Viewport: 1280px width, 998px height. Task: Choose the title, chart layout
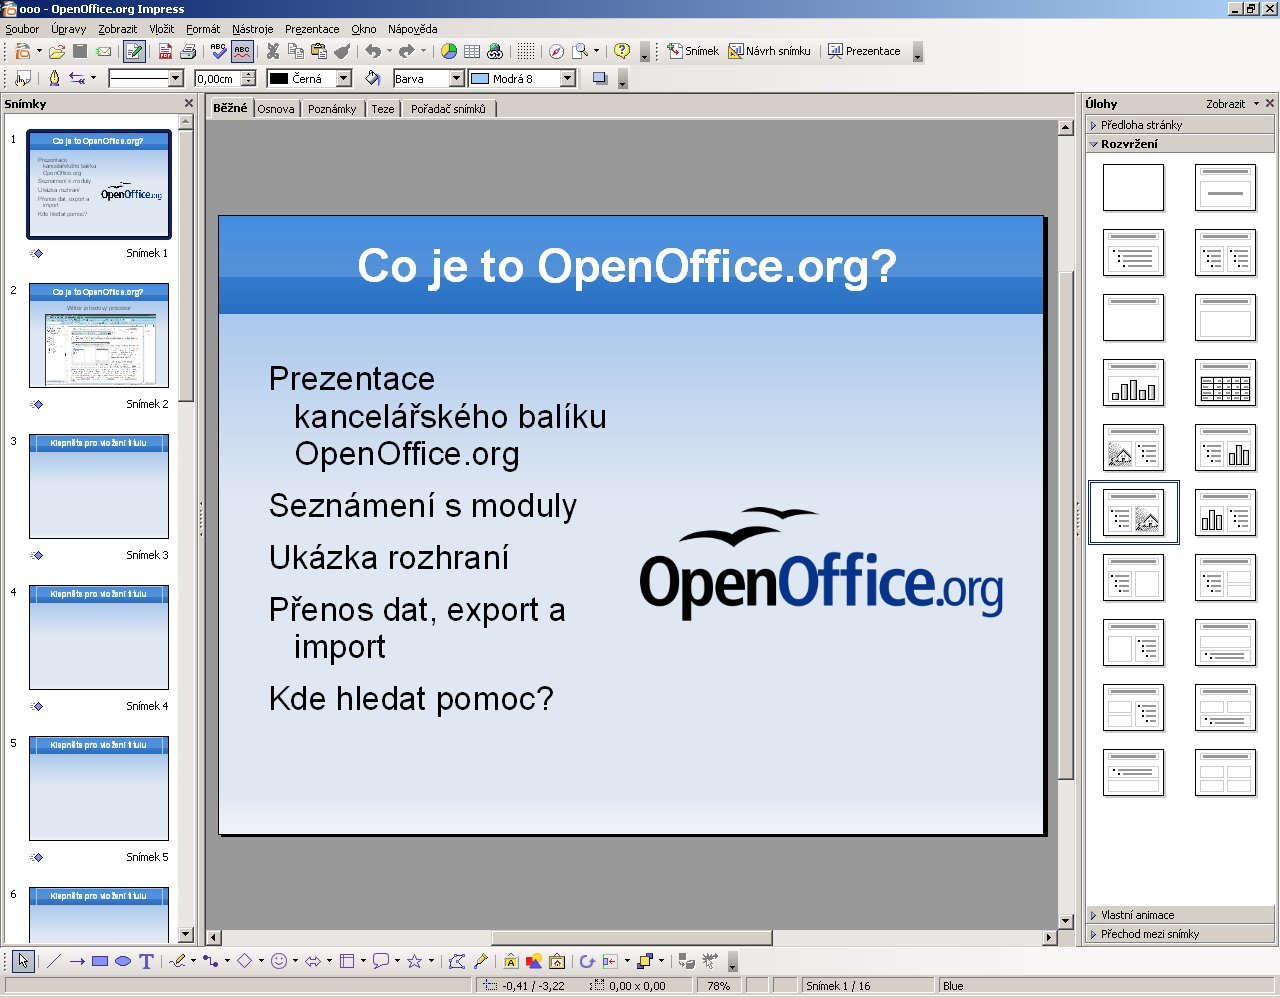pyautogui.click(x=1133, y=383)
